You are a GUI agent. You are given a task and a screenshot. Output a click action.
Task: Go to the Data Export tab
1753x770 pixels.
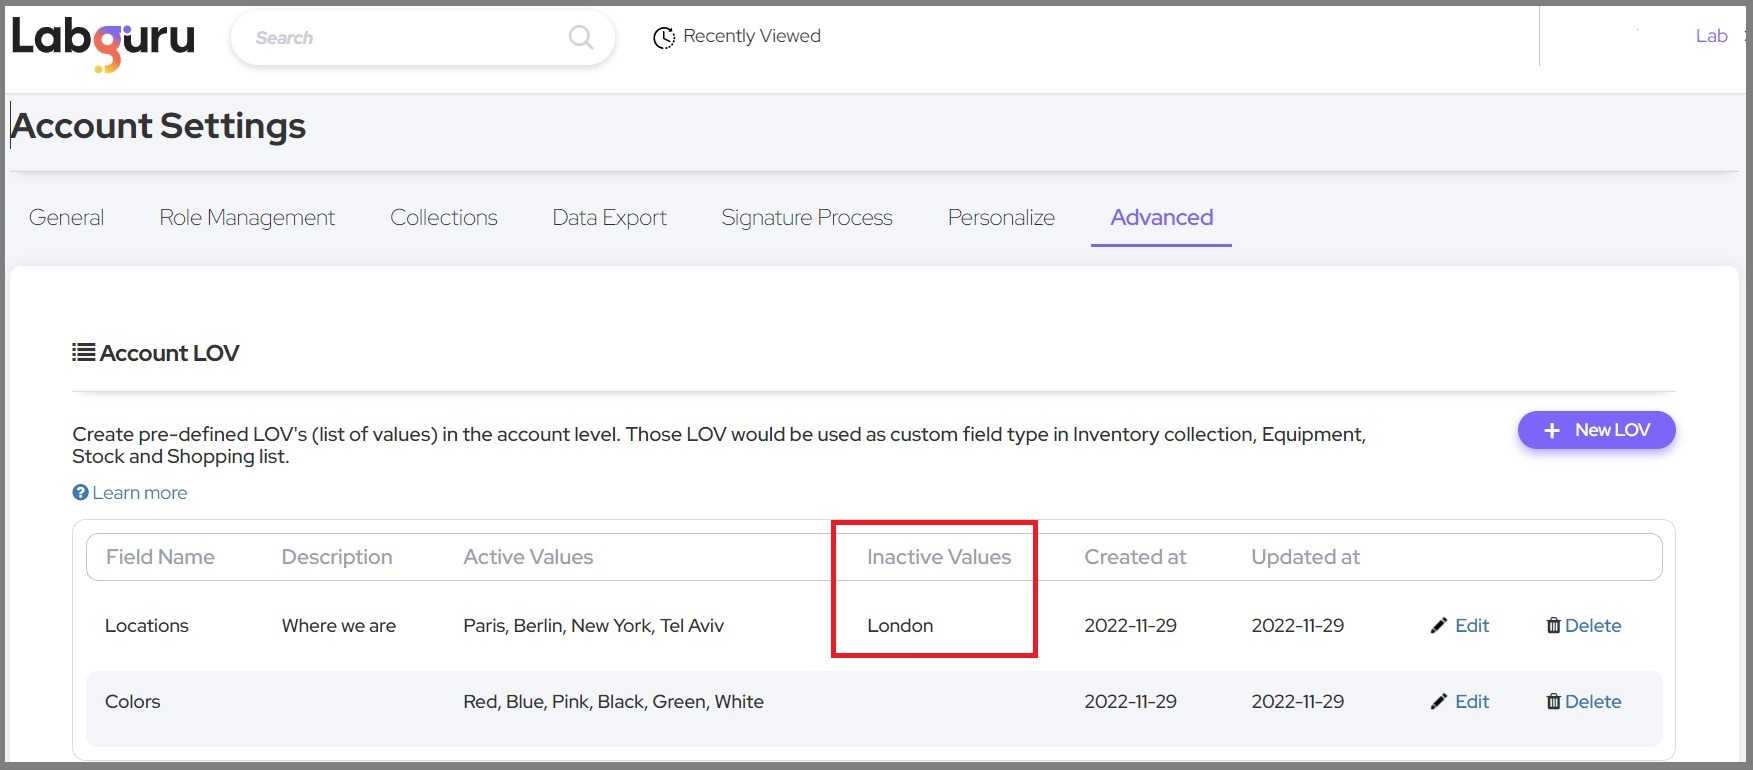pos(609,218)
